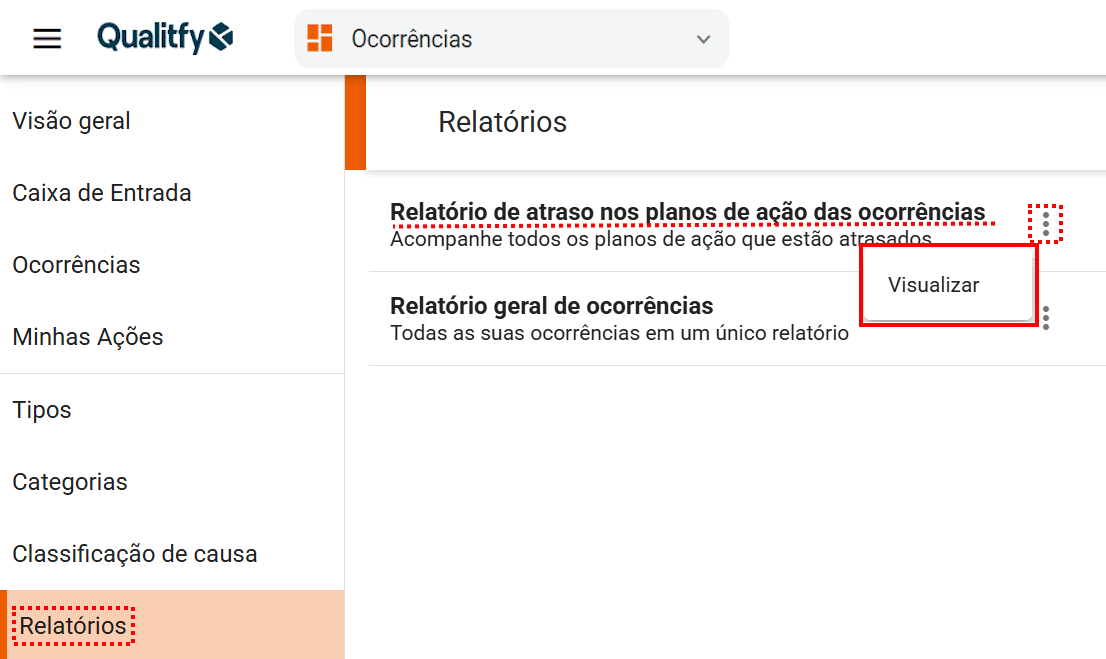Click the Relatório de atraso nos planos title
Image resolution: width=1106 pixels, height=659 pixels.
coord(687,212)
